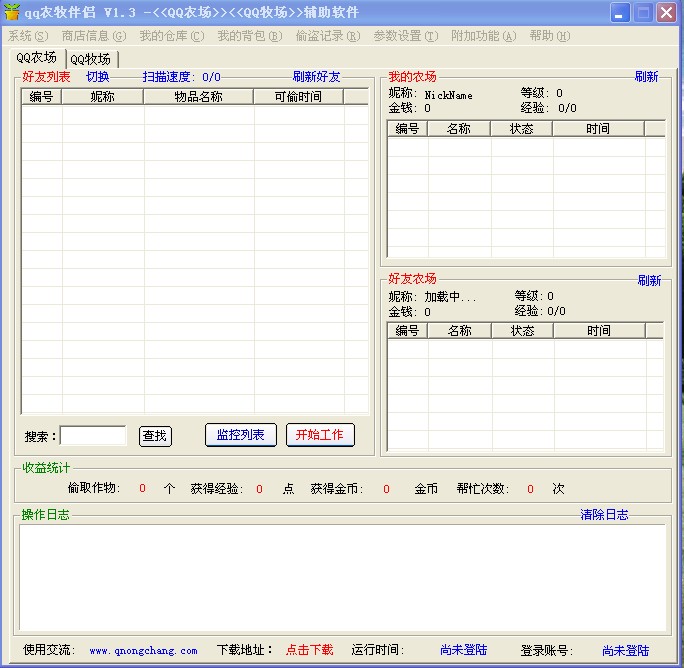
Task: Click the red 开始工作 button
Action: pyautogui.click(x=320, y=435)
